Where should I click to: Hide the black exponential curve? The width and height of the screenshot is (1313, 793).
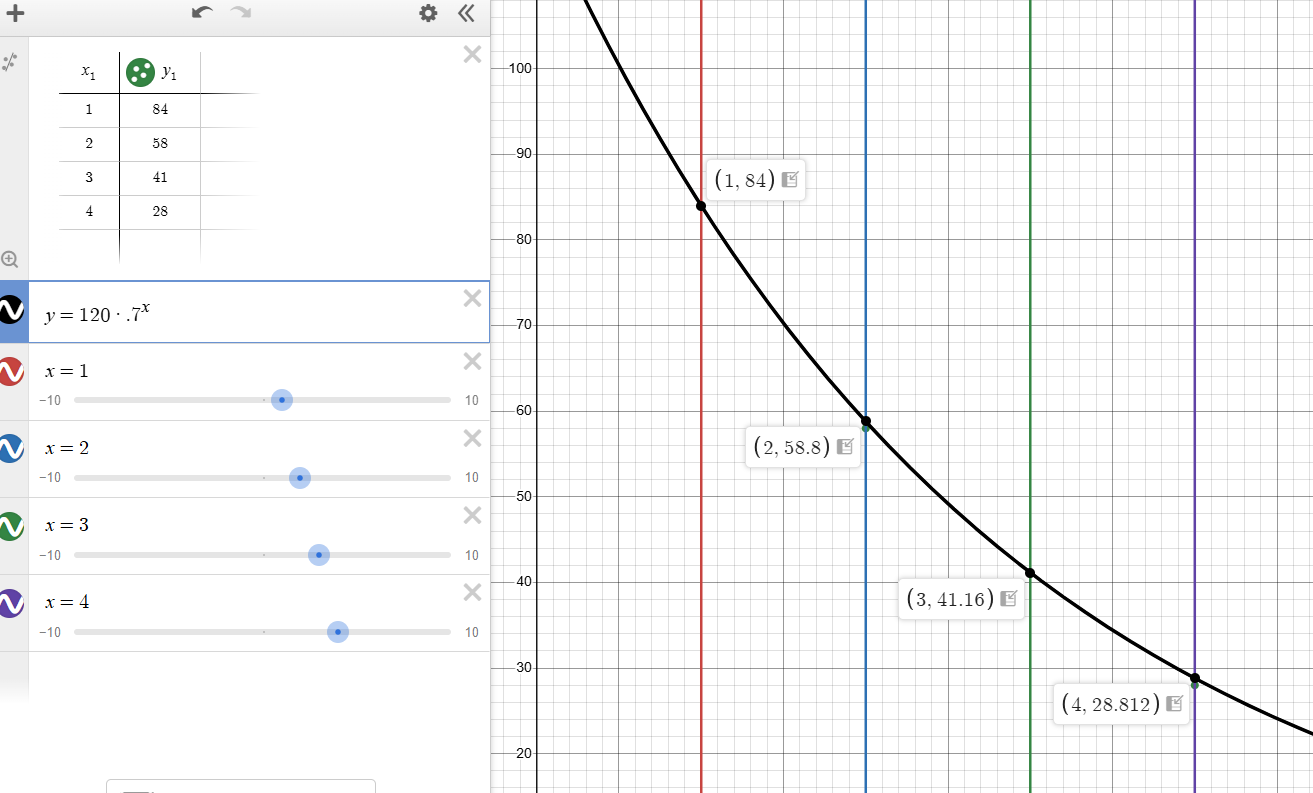pos(11,312)
